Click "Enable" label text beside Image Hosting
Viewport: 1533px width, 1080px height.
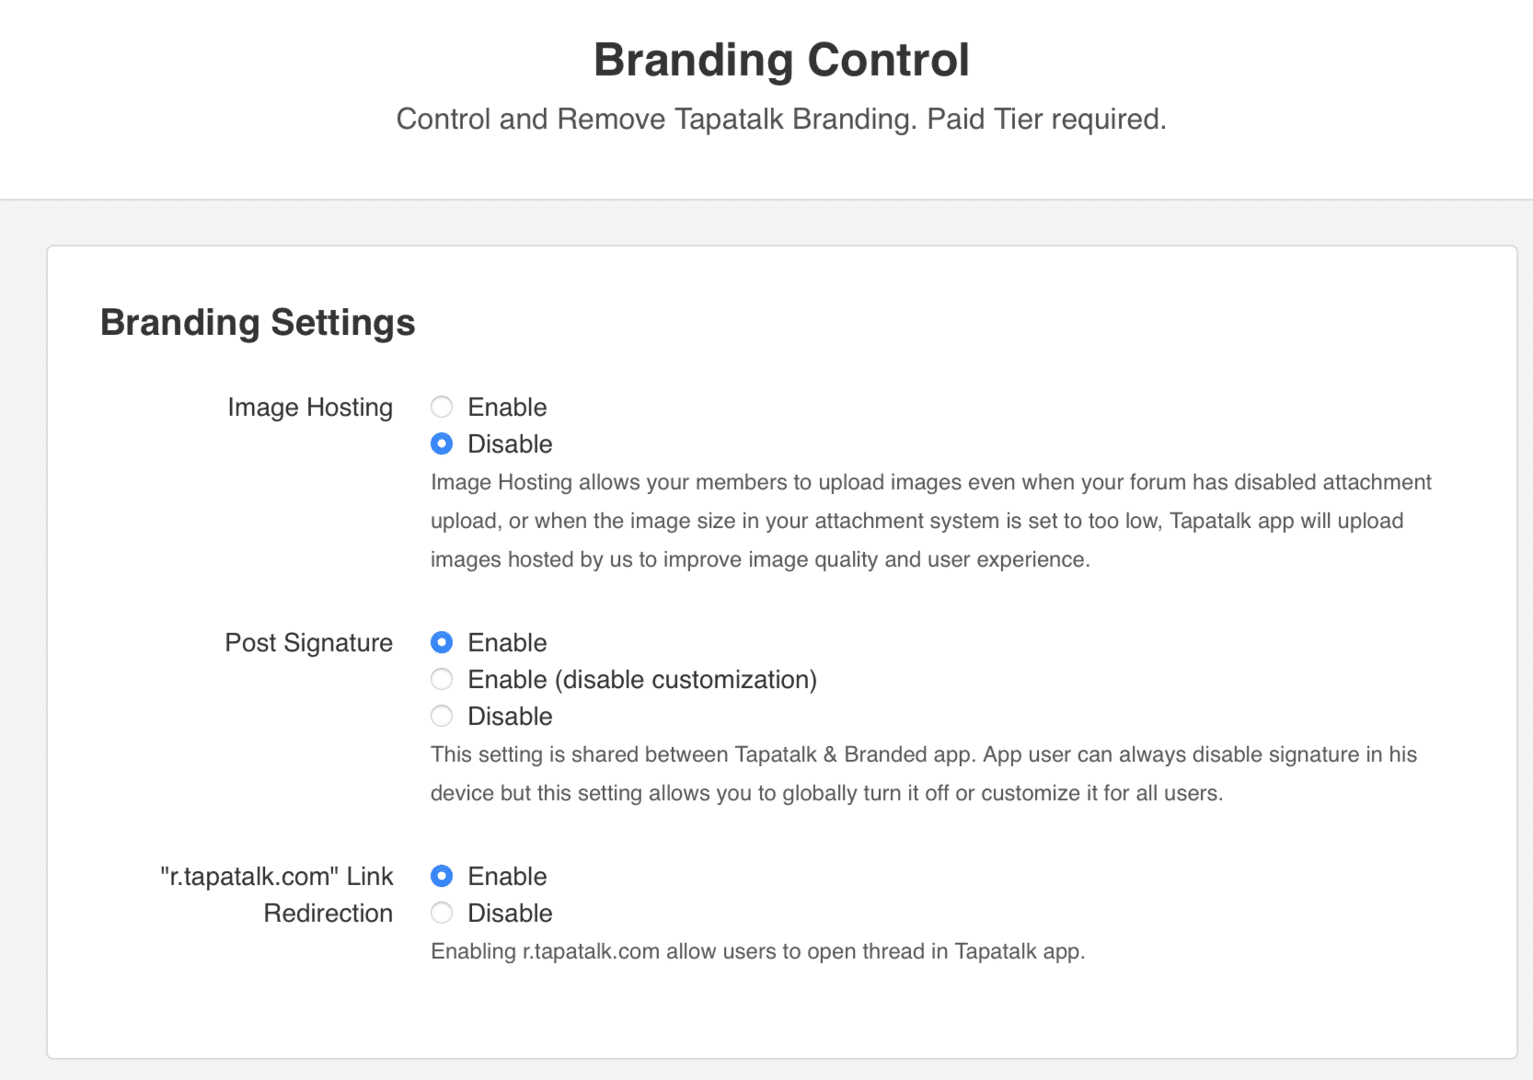click(507, 407)
